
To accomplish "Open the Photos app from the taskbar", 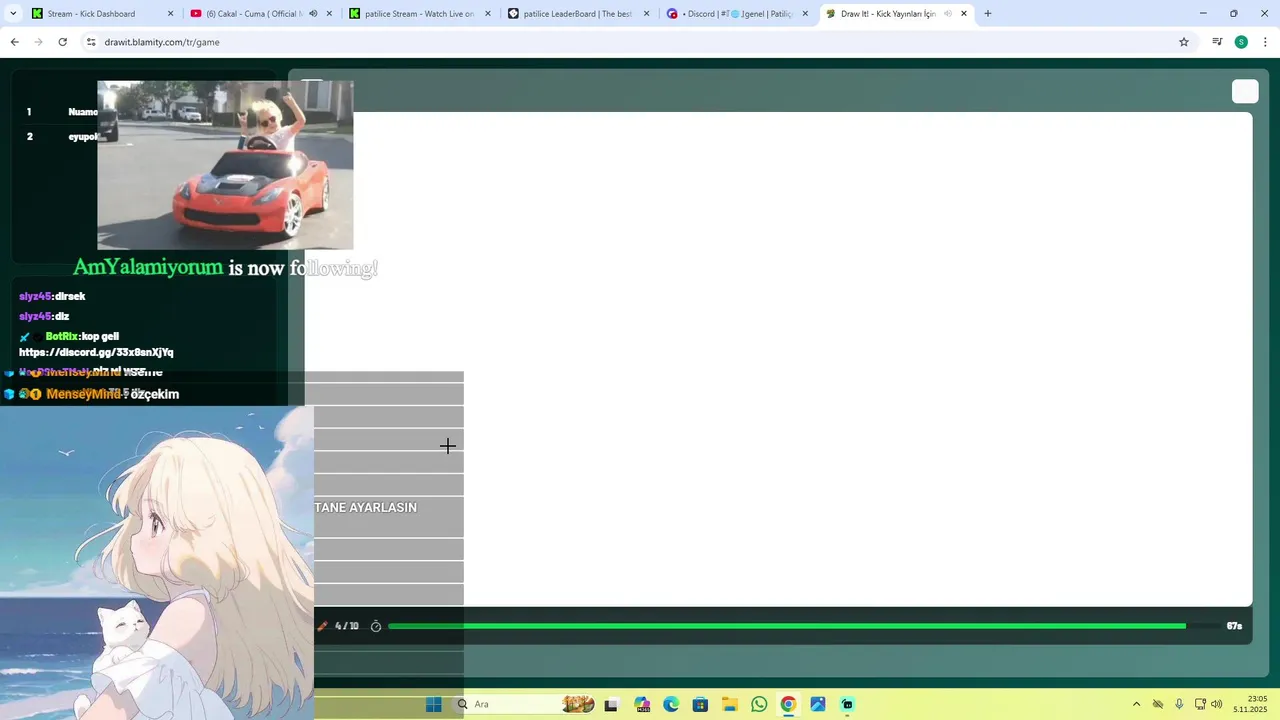I will click(818, 704).
